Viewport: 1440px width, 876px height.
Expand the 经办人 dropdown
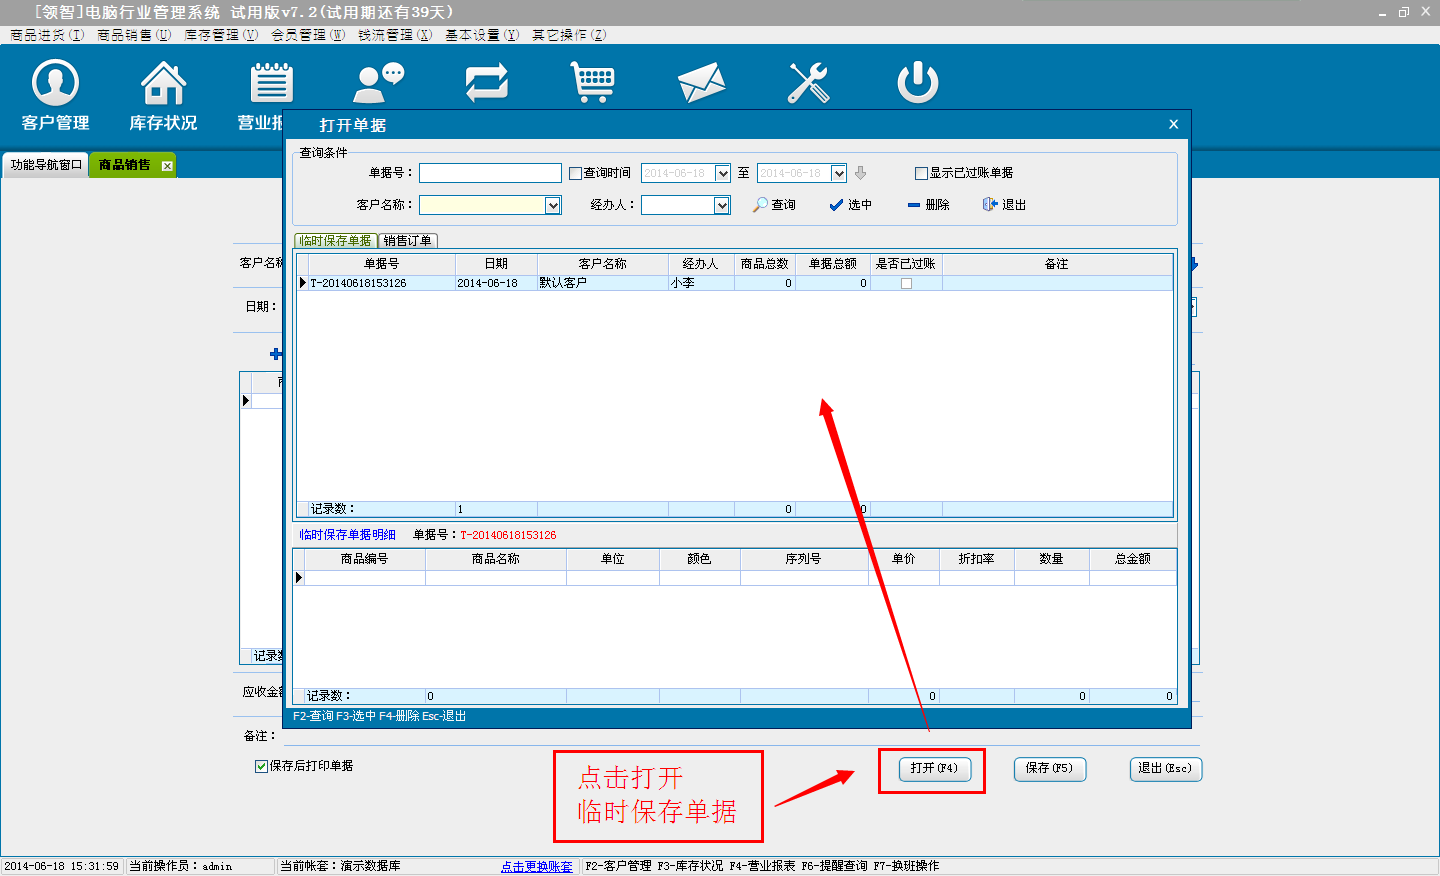click(x=722, y=205)
